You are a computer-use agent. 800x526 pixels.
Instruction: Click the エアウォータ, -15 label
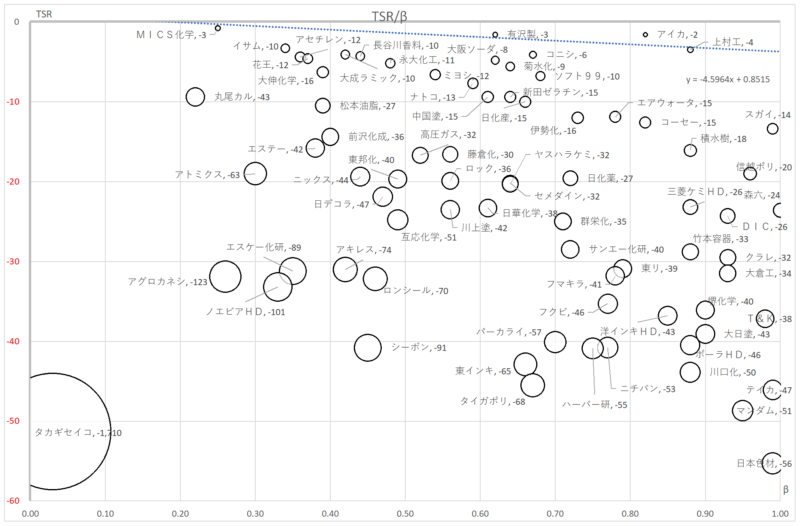click(x=674, y=104)
